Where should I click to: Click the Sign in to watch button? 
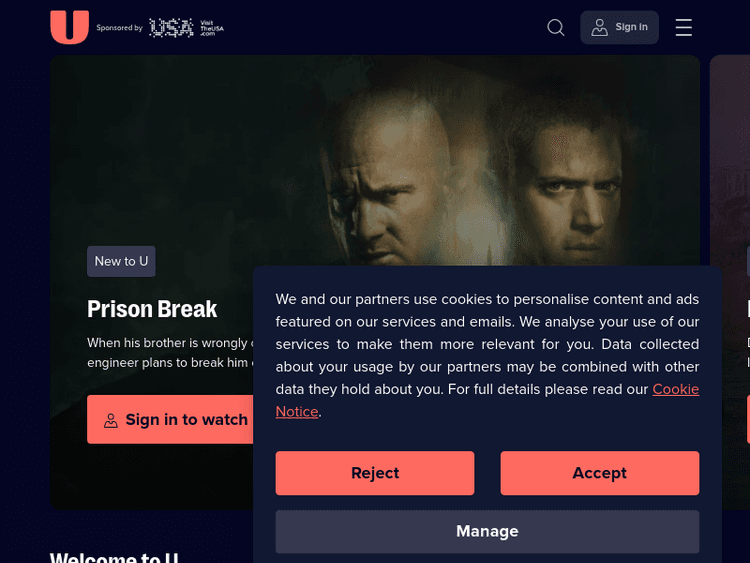click(x=170, y=419)
